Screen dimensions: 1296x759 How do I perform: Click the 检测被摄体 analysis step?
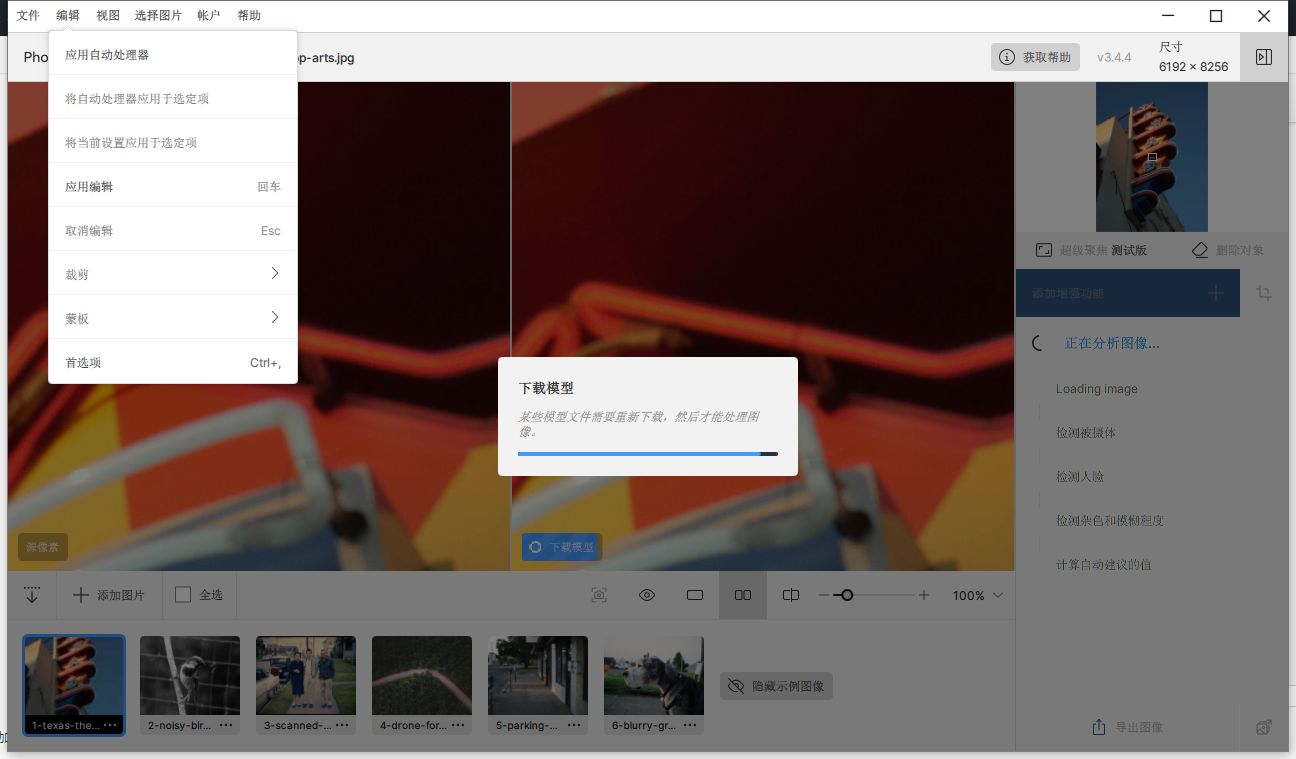[1086, 433]
